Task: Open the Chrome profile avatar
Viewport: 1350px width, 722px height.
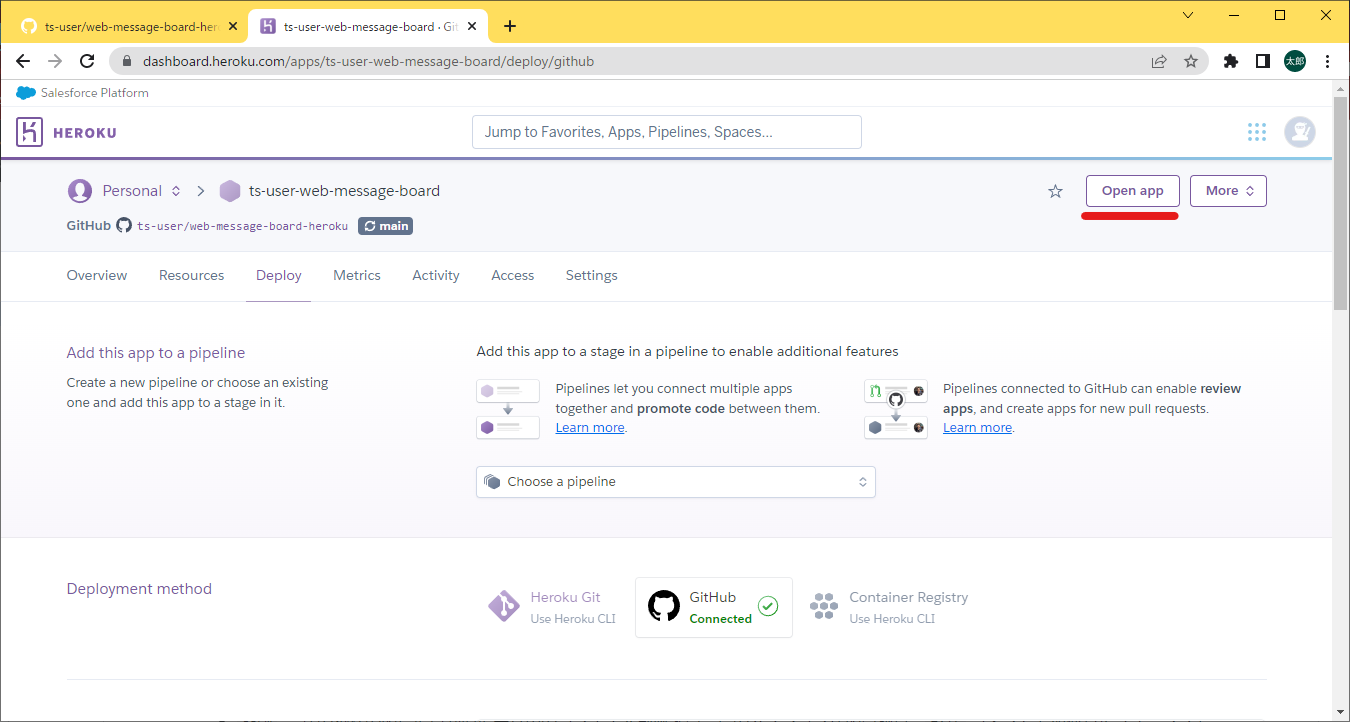Action: (x=1295, y=61)
